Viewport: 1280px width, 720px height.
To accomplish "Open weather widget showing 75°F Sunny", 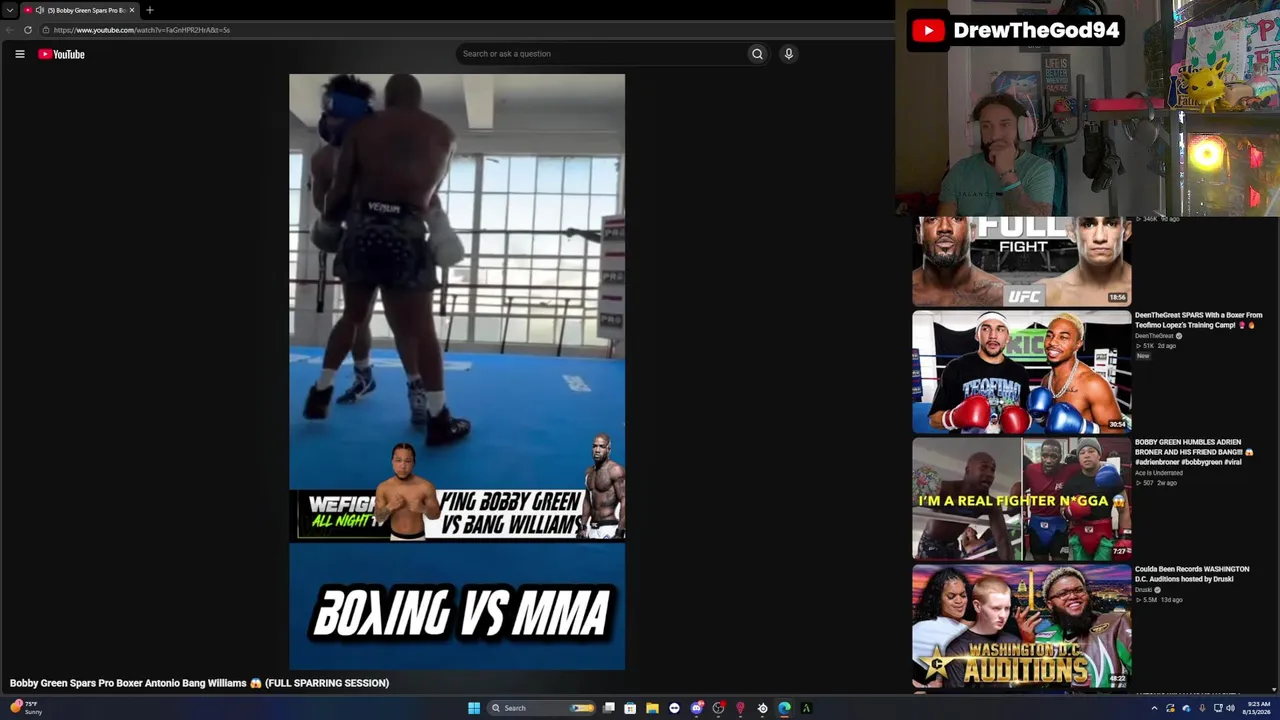I will coord(27,708).
